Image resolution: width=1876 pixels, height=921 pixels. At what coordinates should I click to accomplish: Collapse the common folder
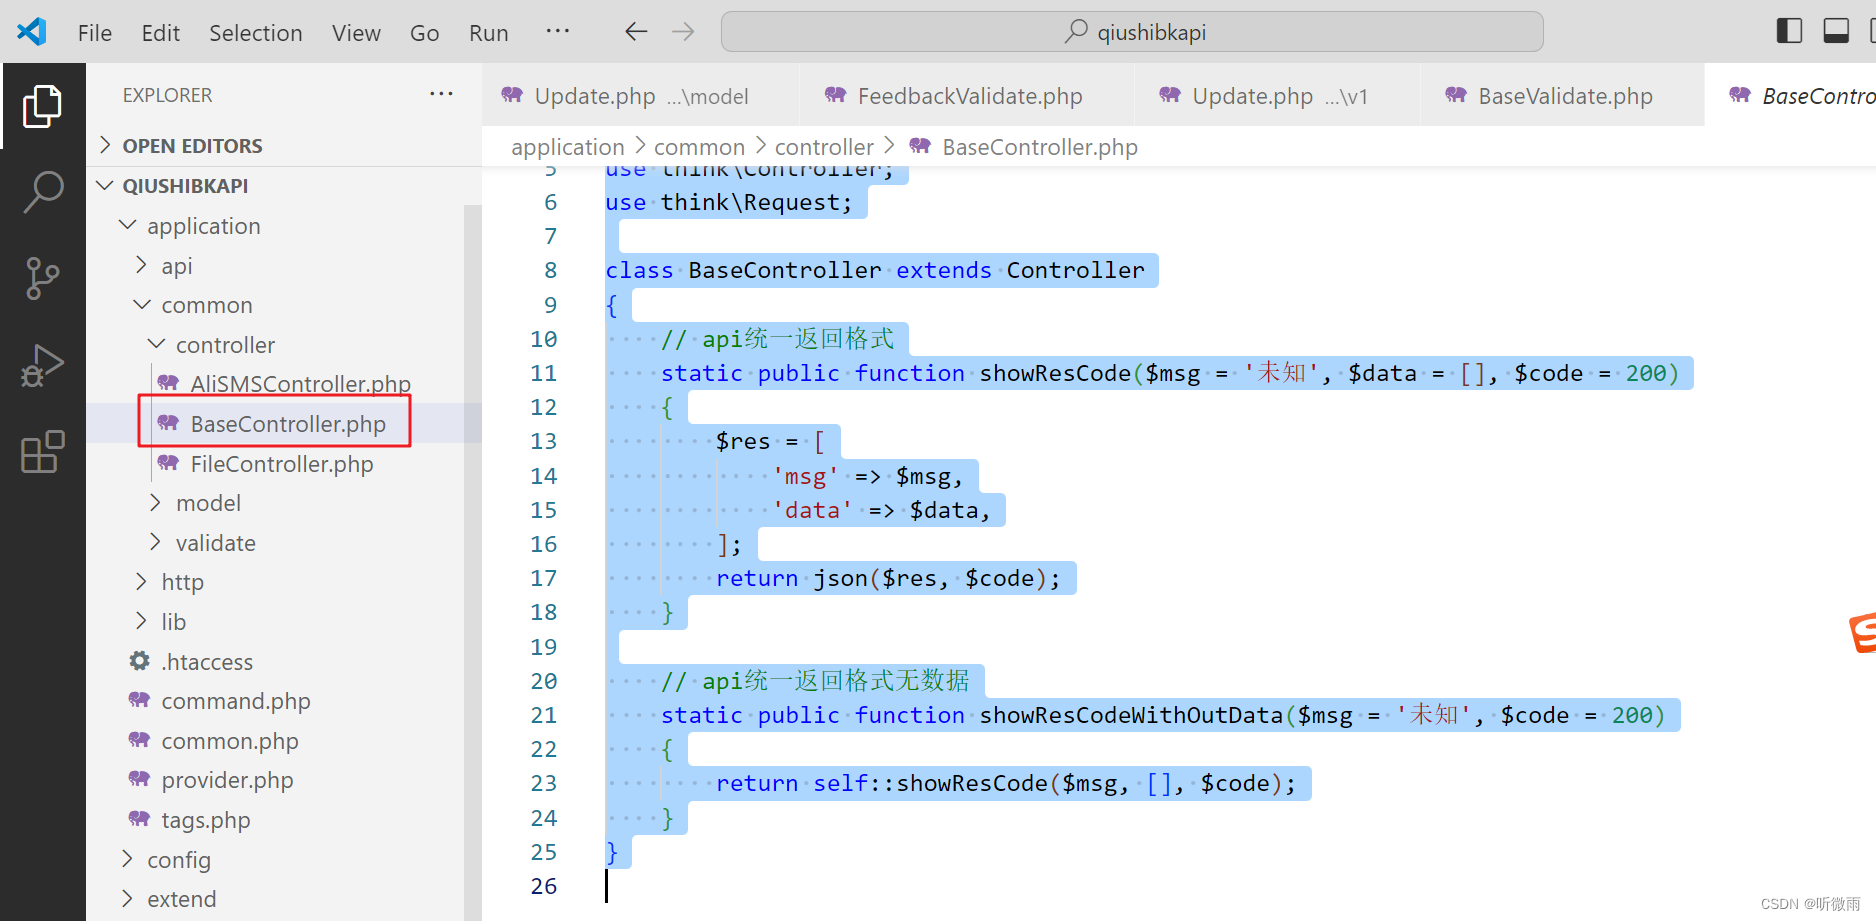click(x=275, y=305)
